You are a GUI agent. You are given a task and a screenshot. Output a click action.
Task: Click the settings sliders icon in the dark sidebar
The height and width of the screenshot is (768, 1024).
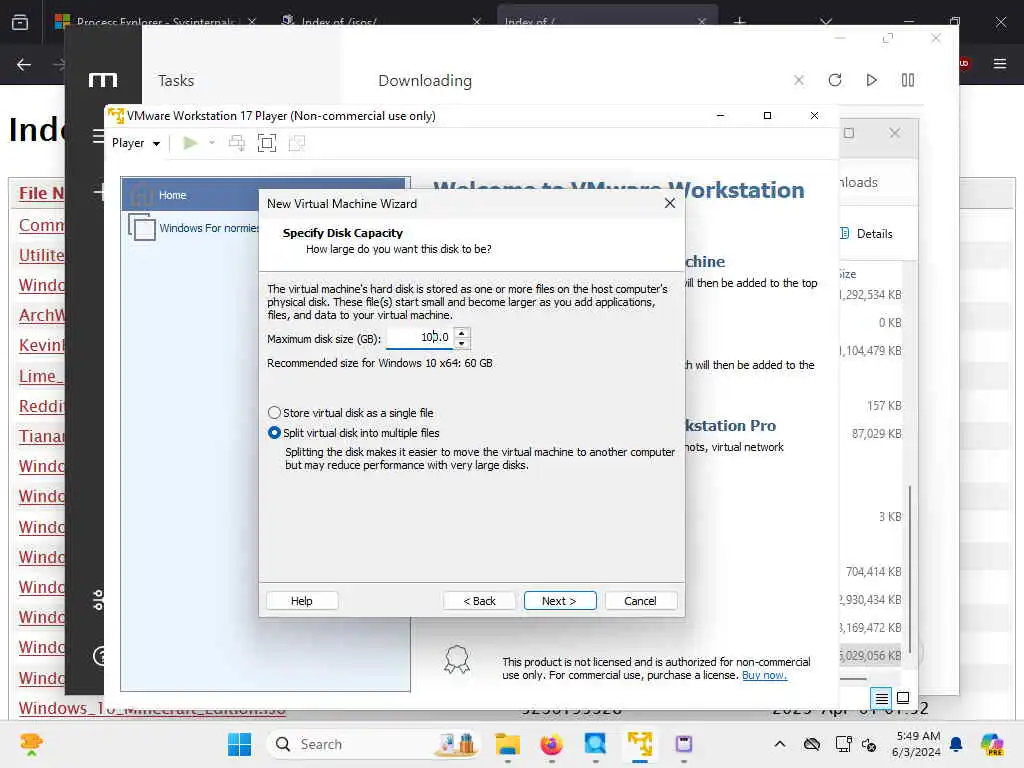98,600
